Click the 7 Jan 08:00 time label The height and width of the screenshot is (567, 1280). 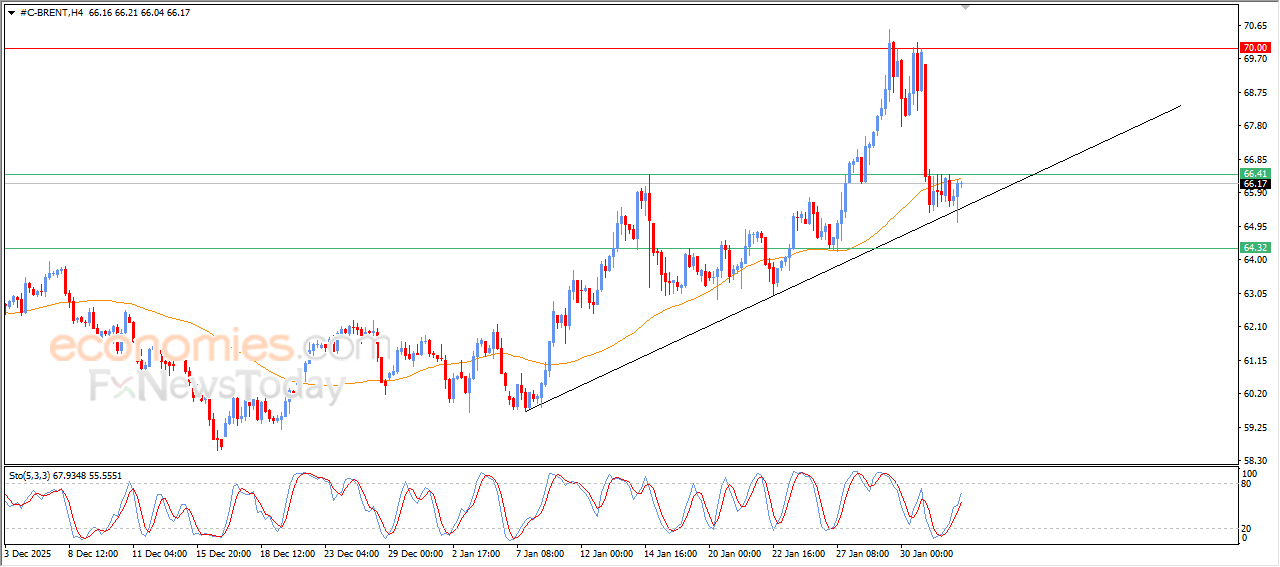click(542, 553)
